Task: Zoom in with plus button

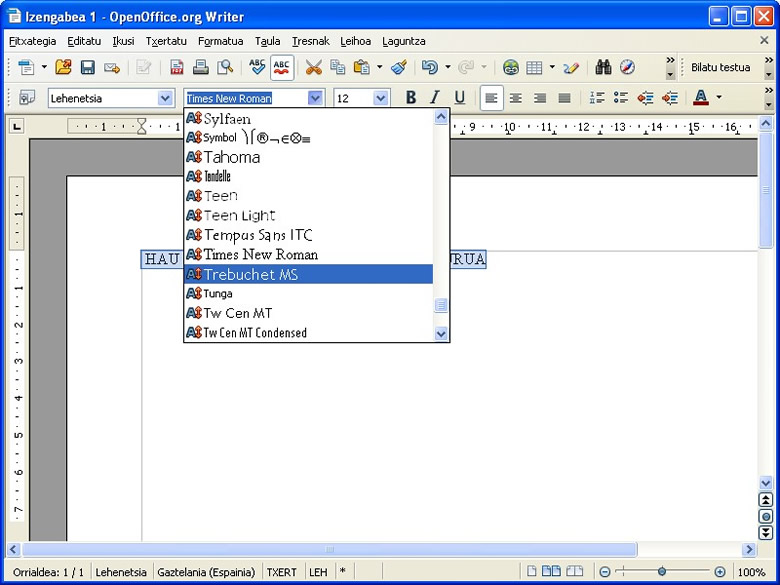Action: [x=719, y=572]
